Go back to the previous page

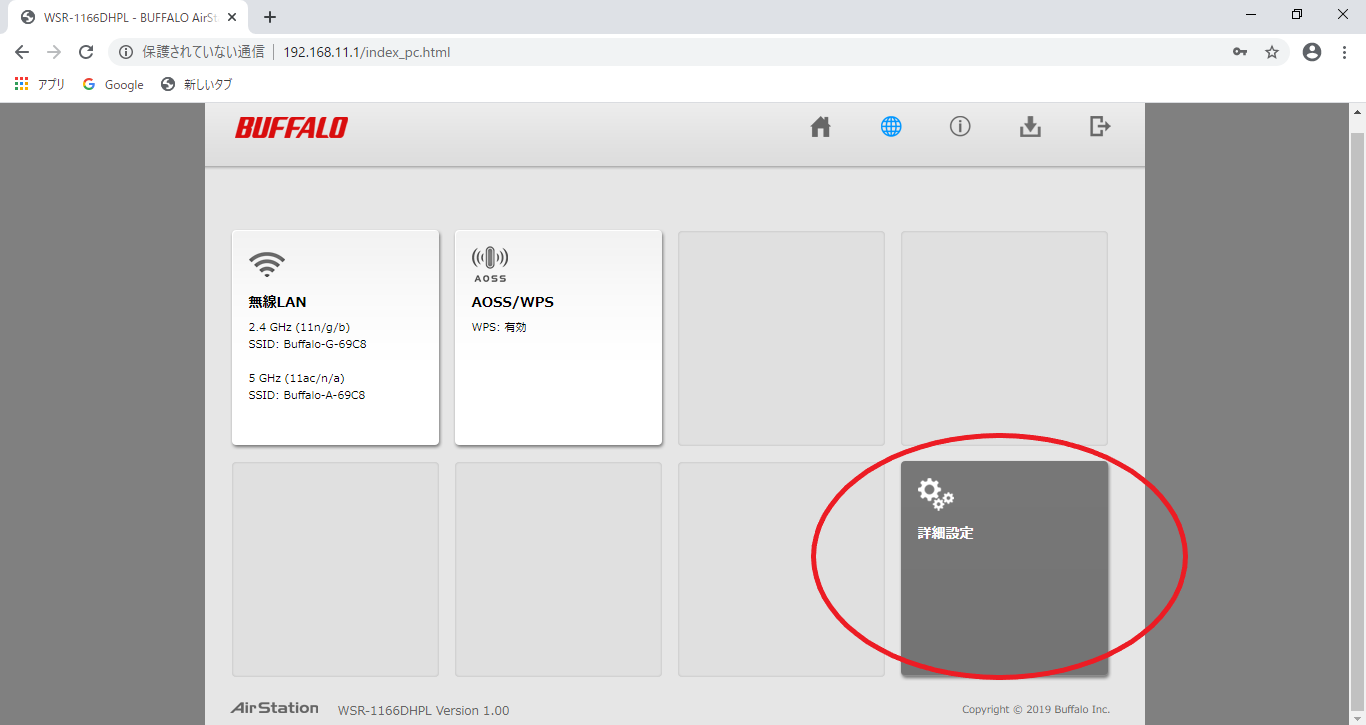click(22, 52)
